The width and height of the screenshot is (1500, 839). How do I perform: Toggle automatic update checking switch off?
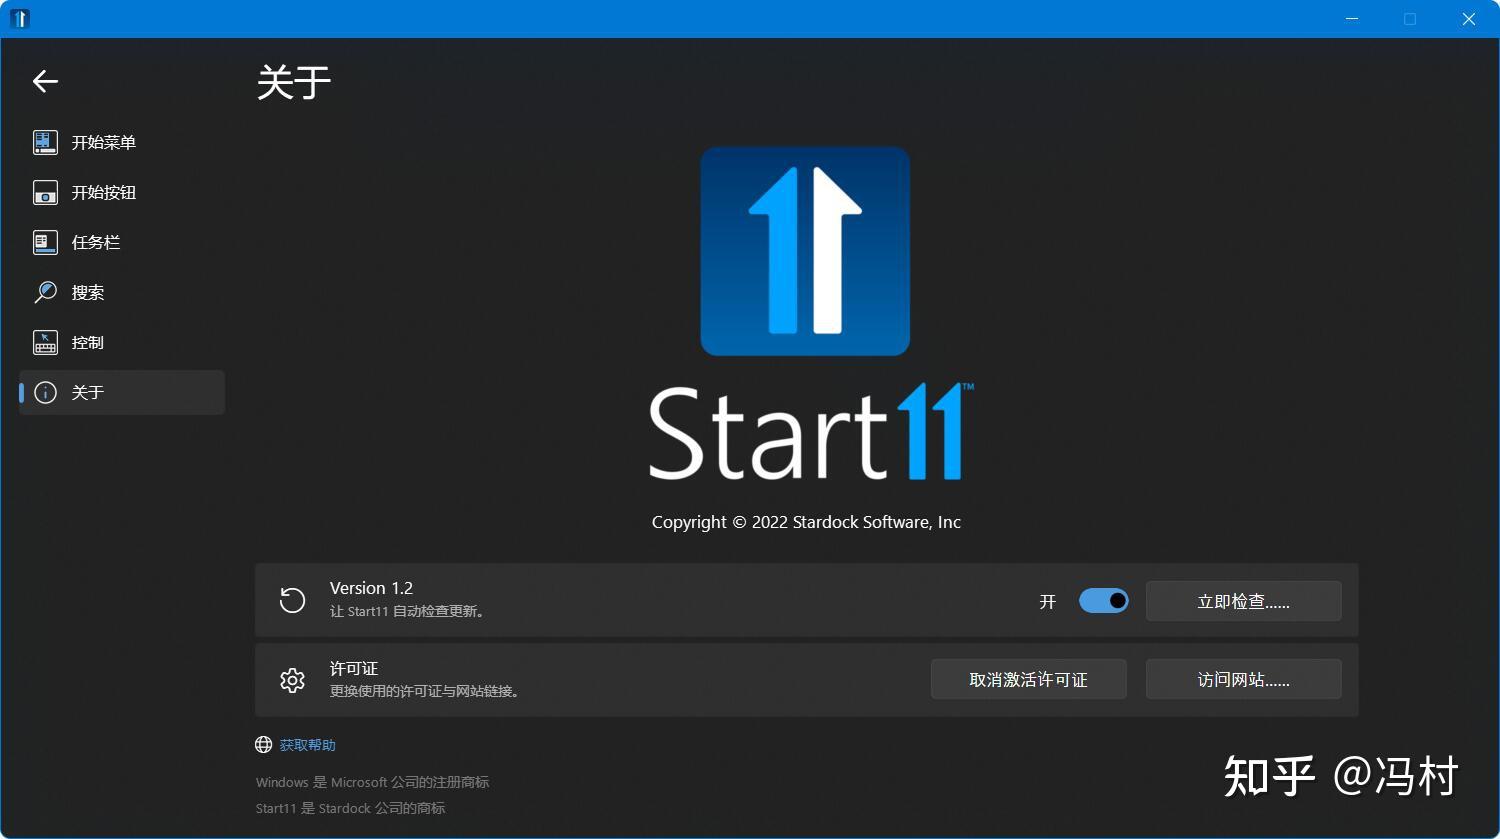click(x=1104, y=601)
